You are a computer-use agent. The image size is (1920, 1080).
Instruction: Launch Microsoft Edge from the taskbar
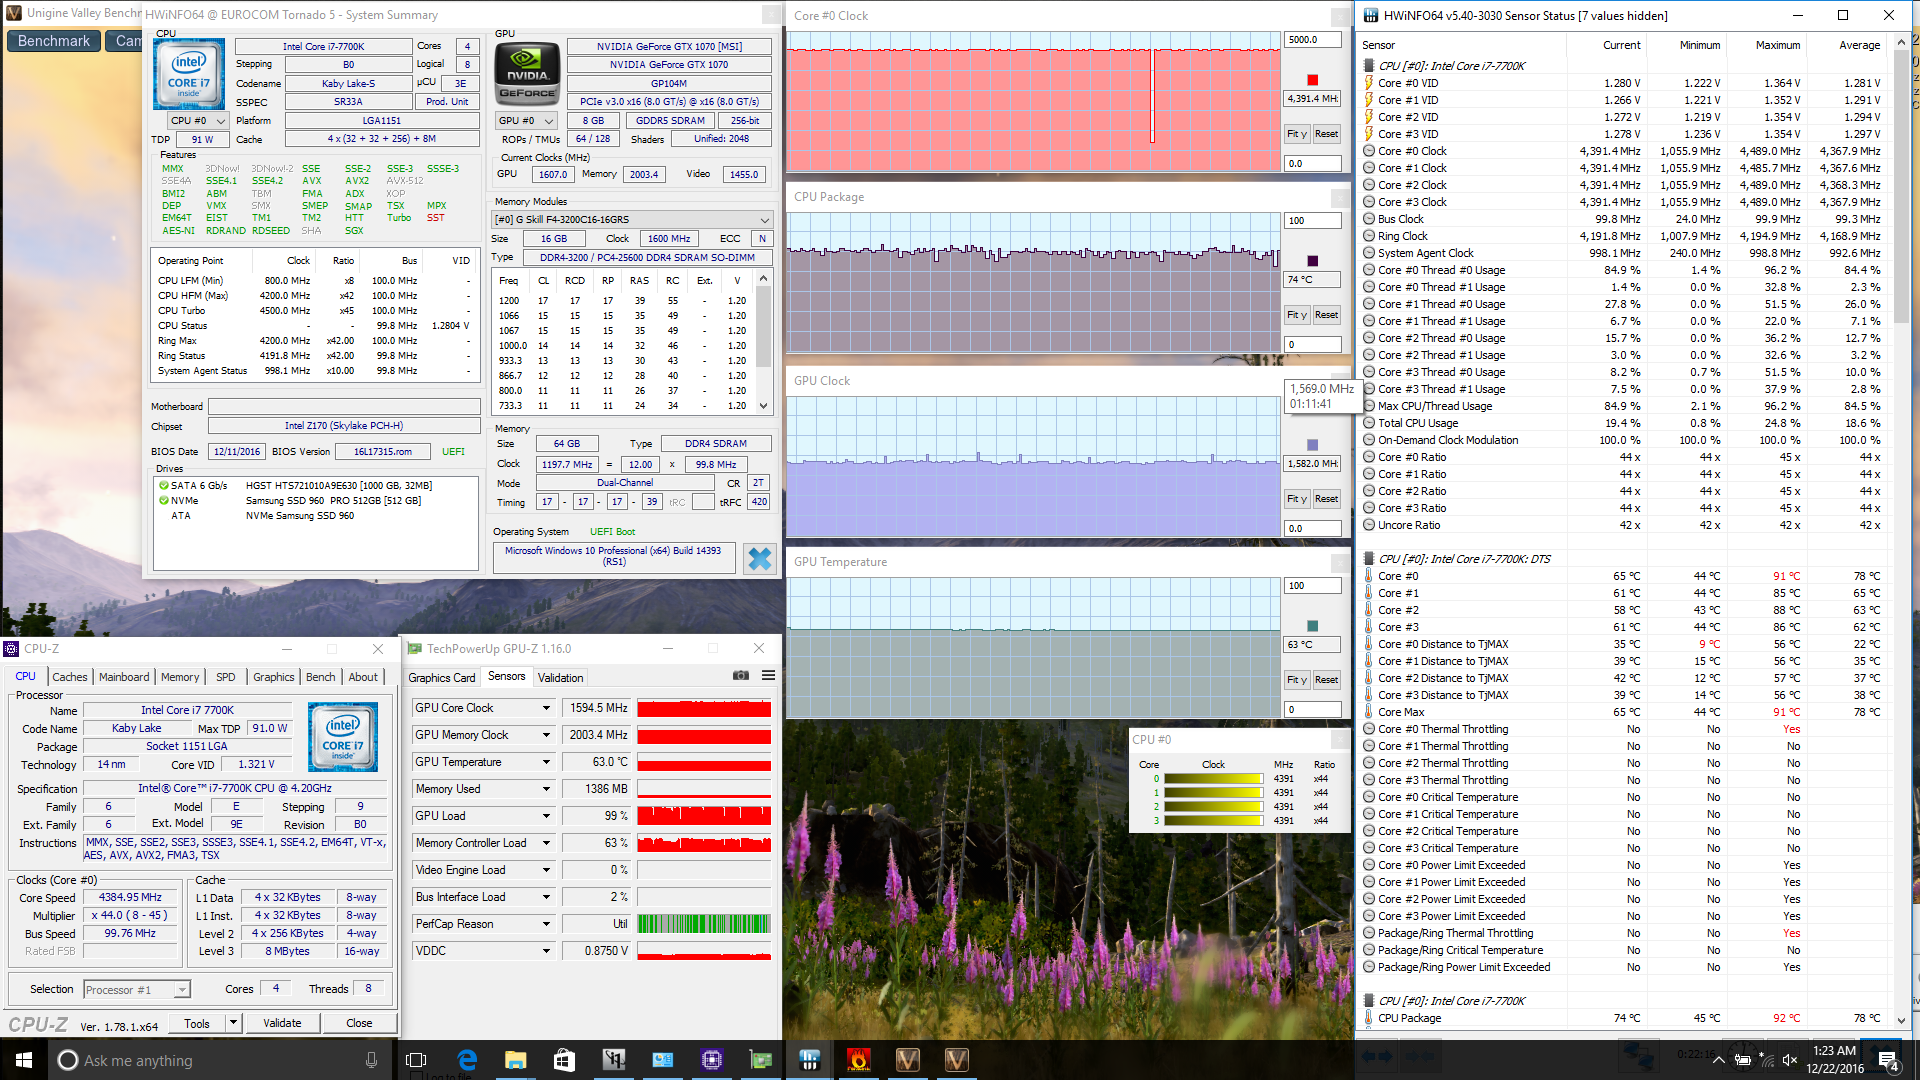pyautogui.click(x=466, y=1060)
